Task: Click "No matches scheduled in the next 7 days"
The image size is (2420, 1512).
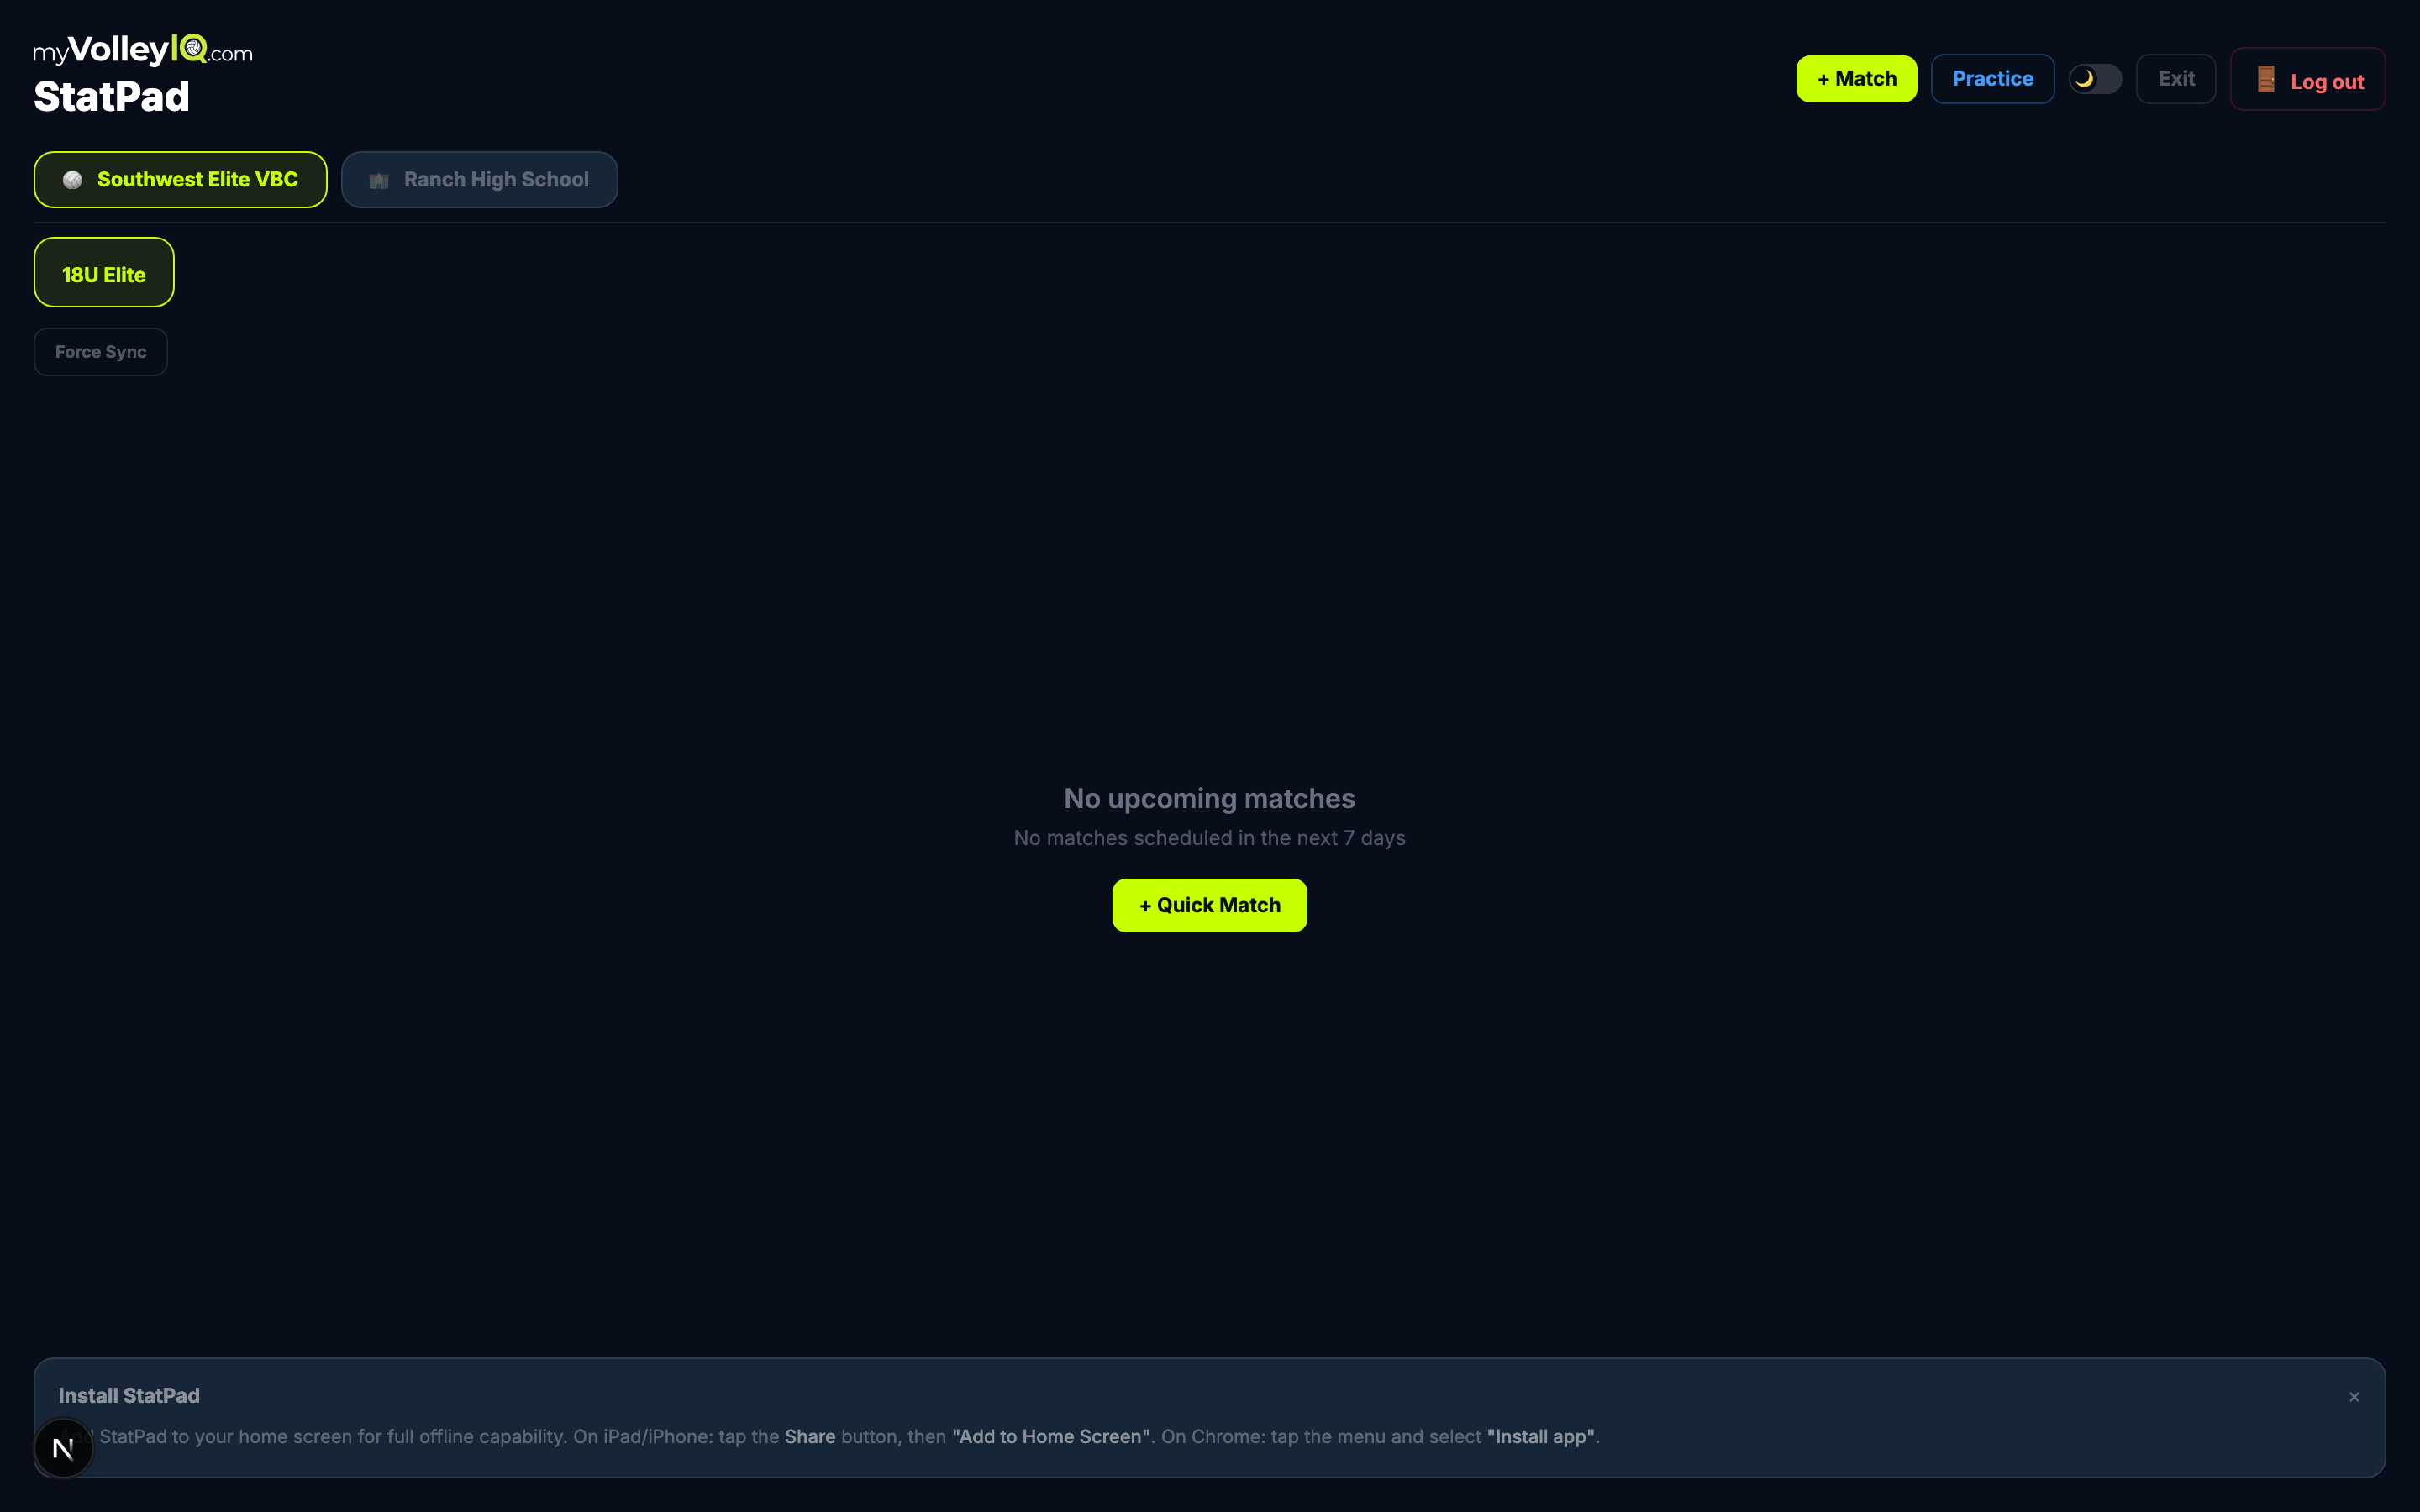Action: (x=1209, y=838)
